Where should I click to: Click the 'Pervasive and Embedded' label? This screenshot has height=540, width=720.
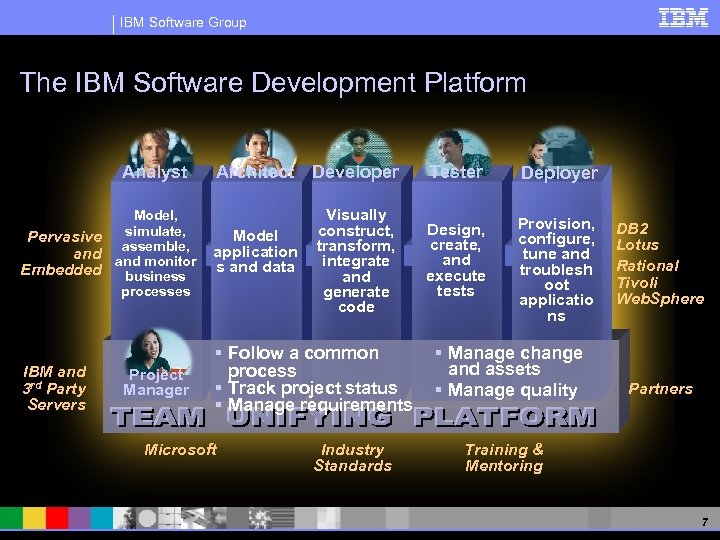pos(62,253)
